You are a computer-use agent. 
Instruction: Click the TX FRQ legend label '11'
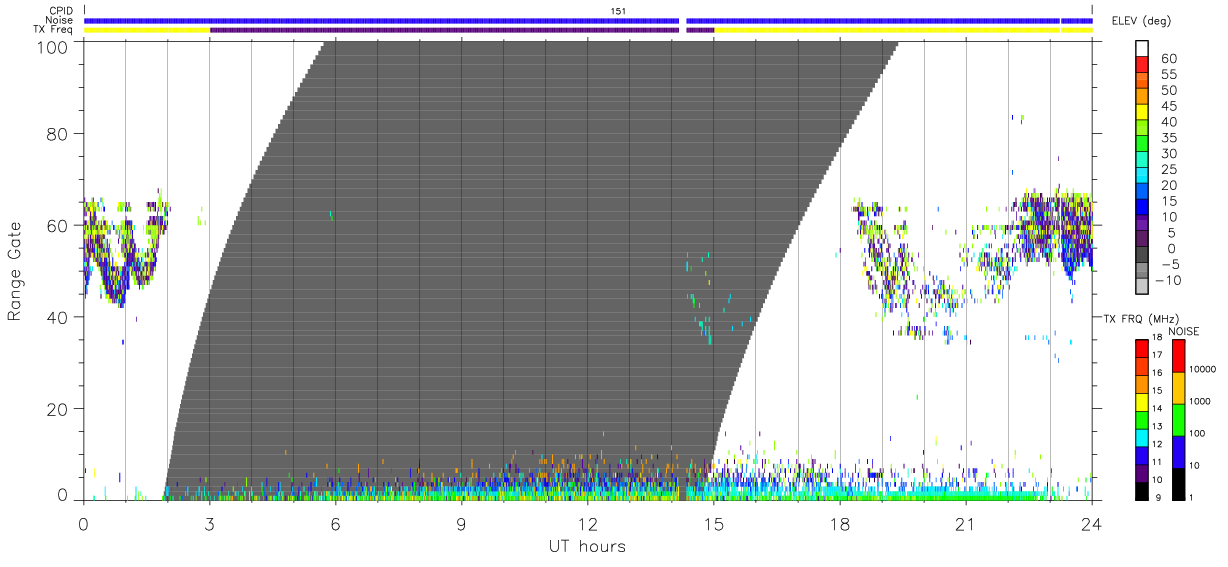pyautogui.click(x=1156, y=462)
